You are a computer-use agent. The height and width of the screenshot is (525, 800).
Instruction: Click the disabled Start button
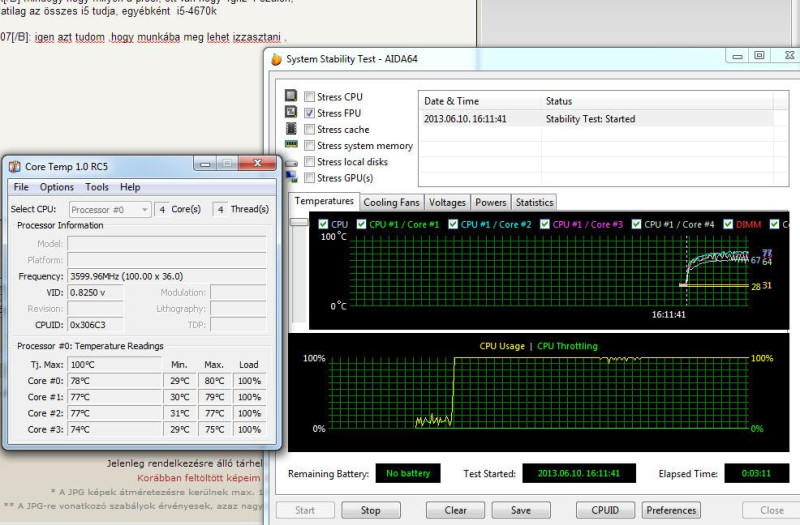click(305, 510)
